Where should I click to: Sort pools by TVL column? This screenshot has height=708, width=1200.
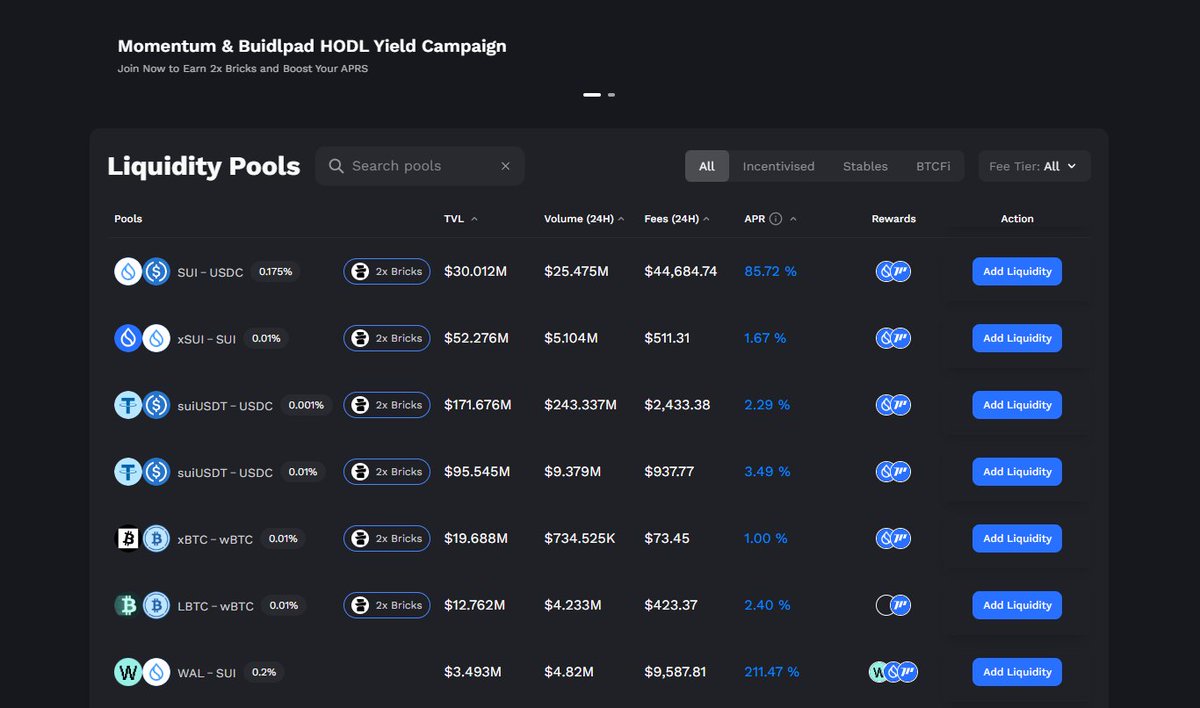coord(461,219)
